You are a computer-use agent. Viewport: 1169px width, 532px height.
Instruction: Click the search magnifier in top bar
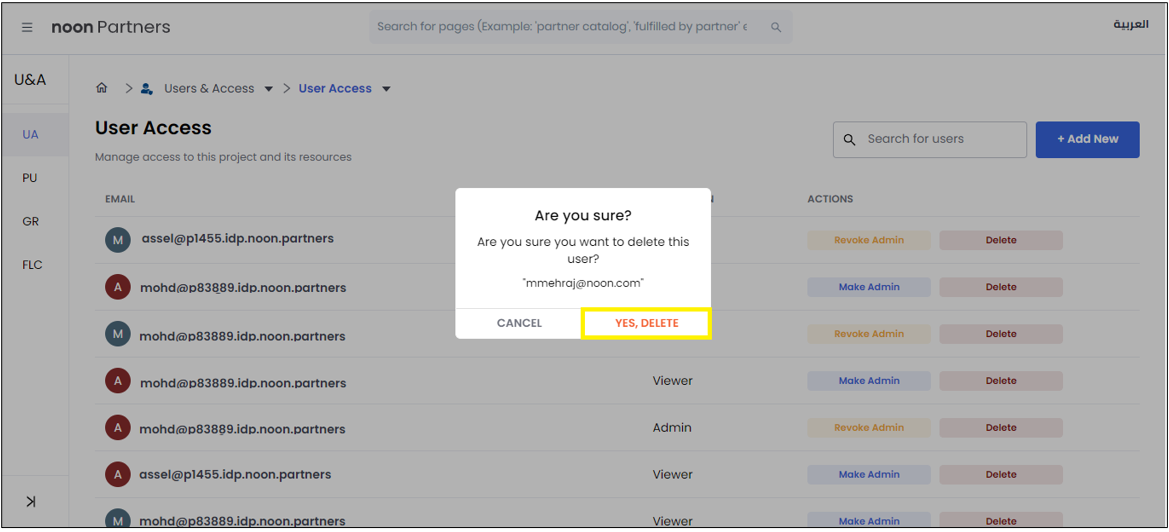pyautogui.click(x=776, y=27)
